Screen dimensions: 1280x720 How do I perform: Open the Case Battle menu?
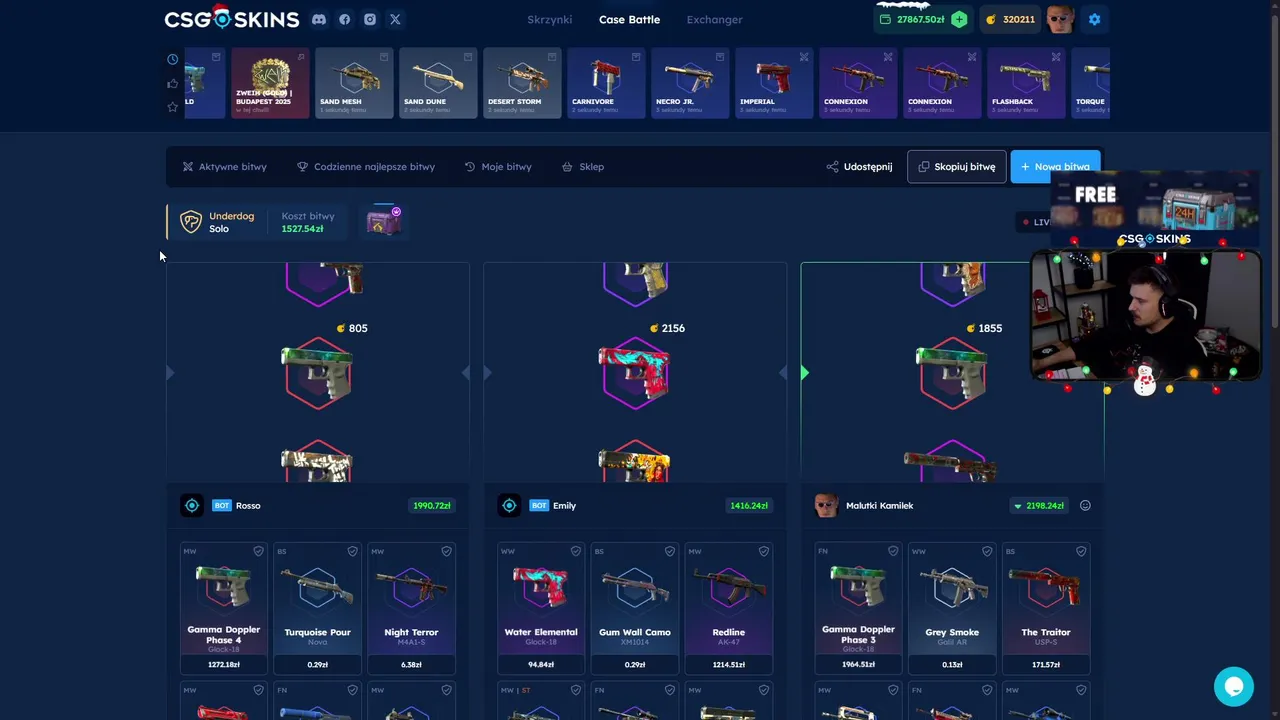click(x=629, y=19)
